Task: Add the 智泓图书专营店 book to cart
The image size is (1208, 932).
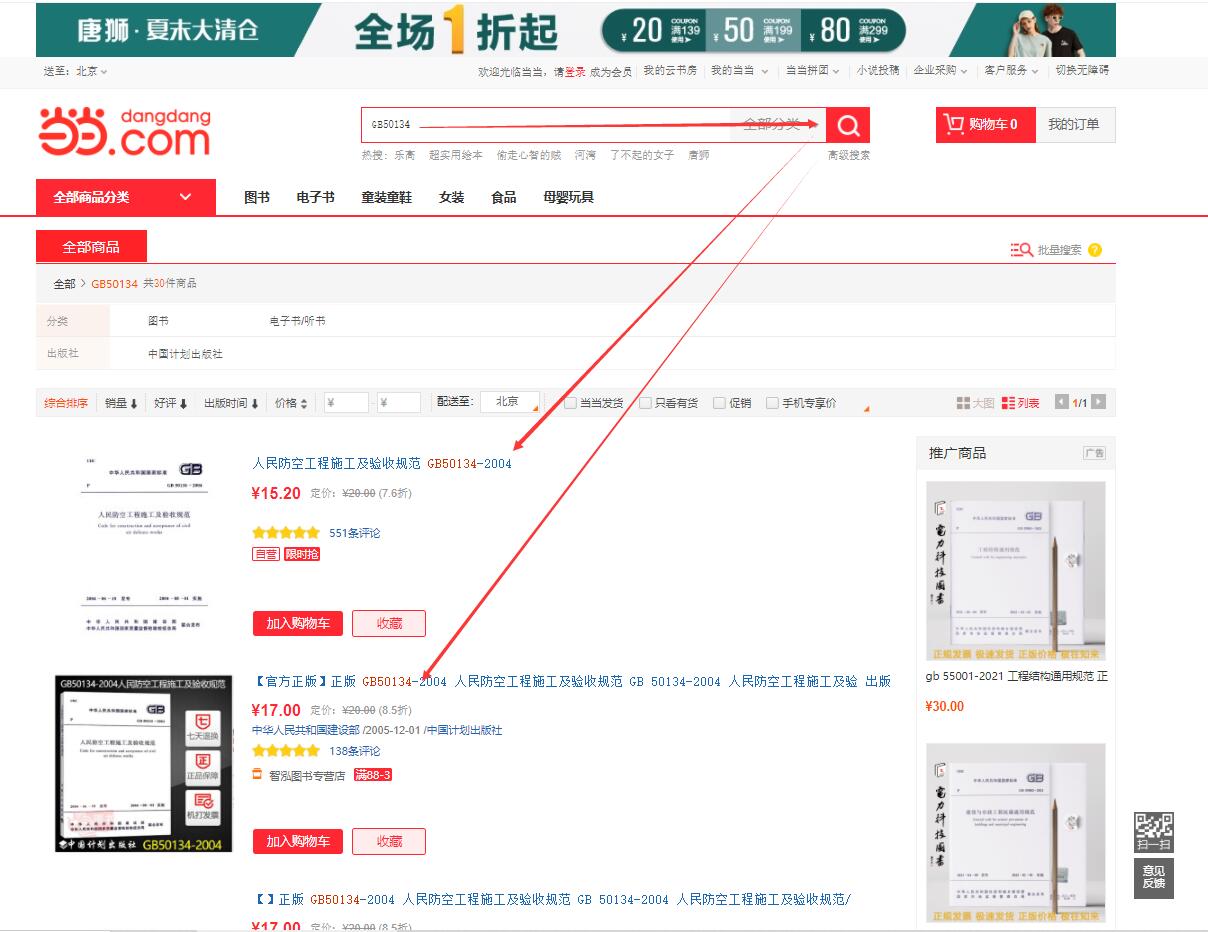Action: coord(297,841)
